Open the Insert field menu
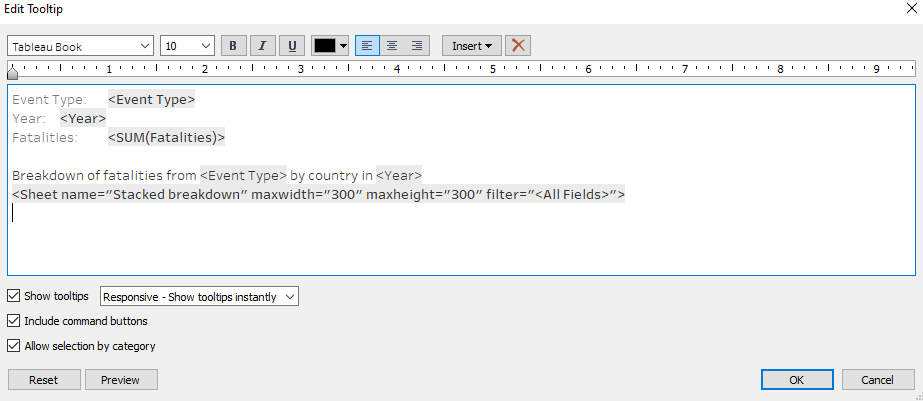This screenshot has width=923, height=401. tap(471, 46)
